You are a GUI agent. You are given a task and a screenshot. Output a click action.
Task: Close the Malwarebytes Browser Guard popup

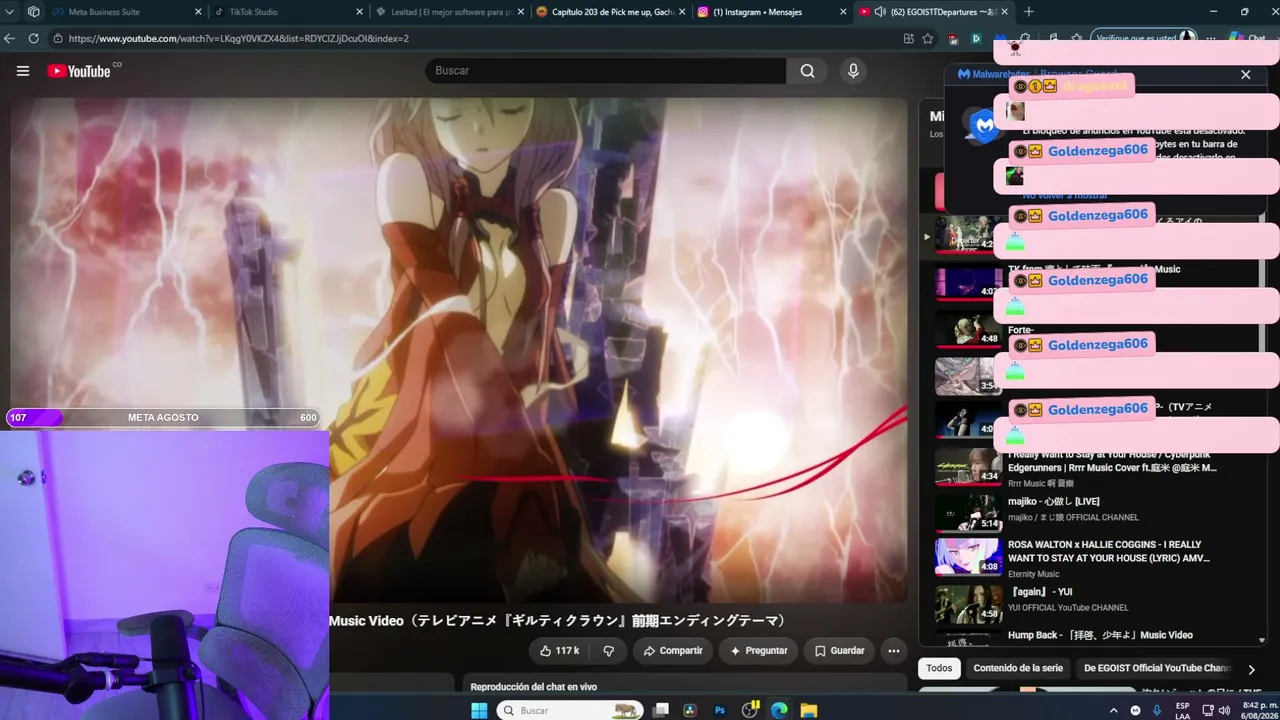pos(1245,74)
